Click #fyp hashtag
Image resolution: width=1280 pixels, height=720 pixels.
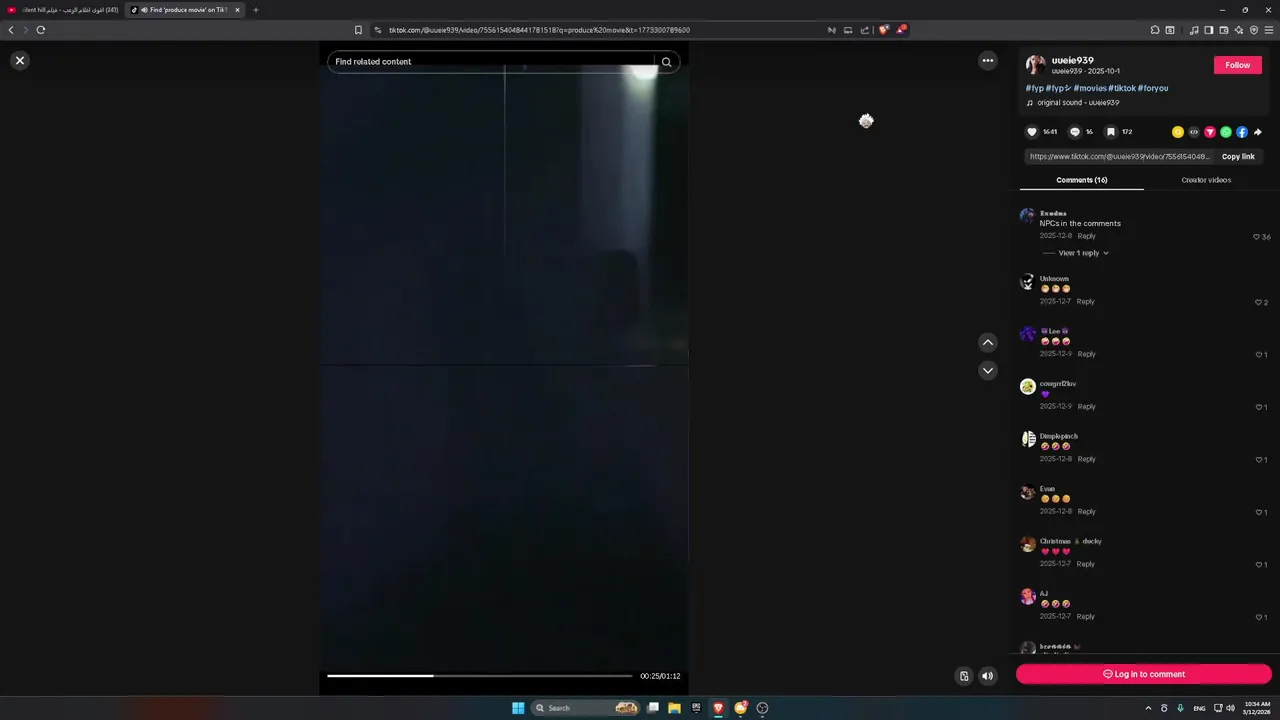(x=1035, y=88)
